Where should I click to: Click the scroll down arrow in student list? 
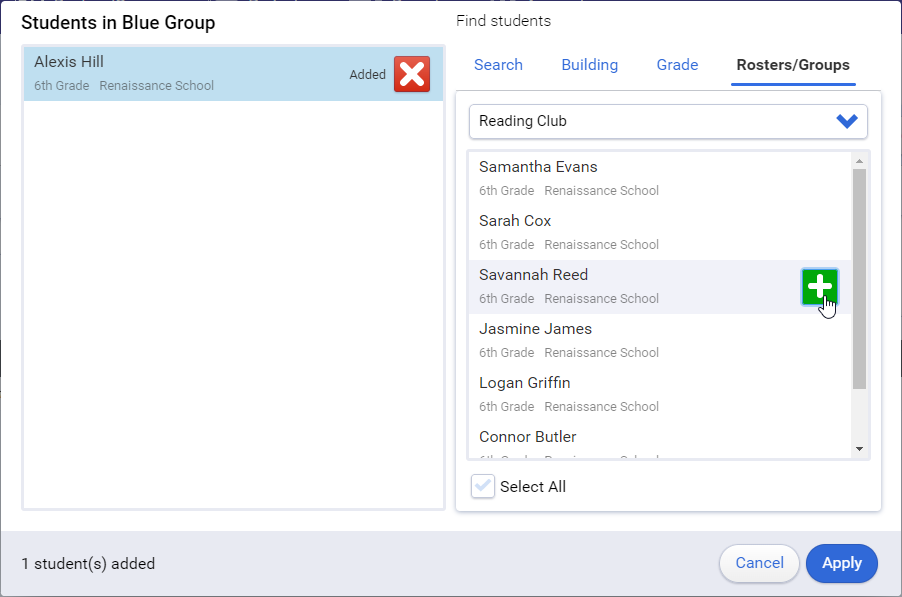859,449
